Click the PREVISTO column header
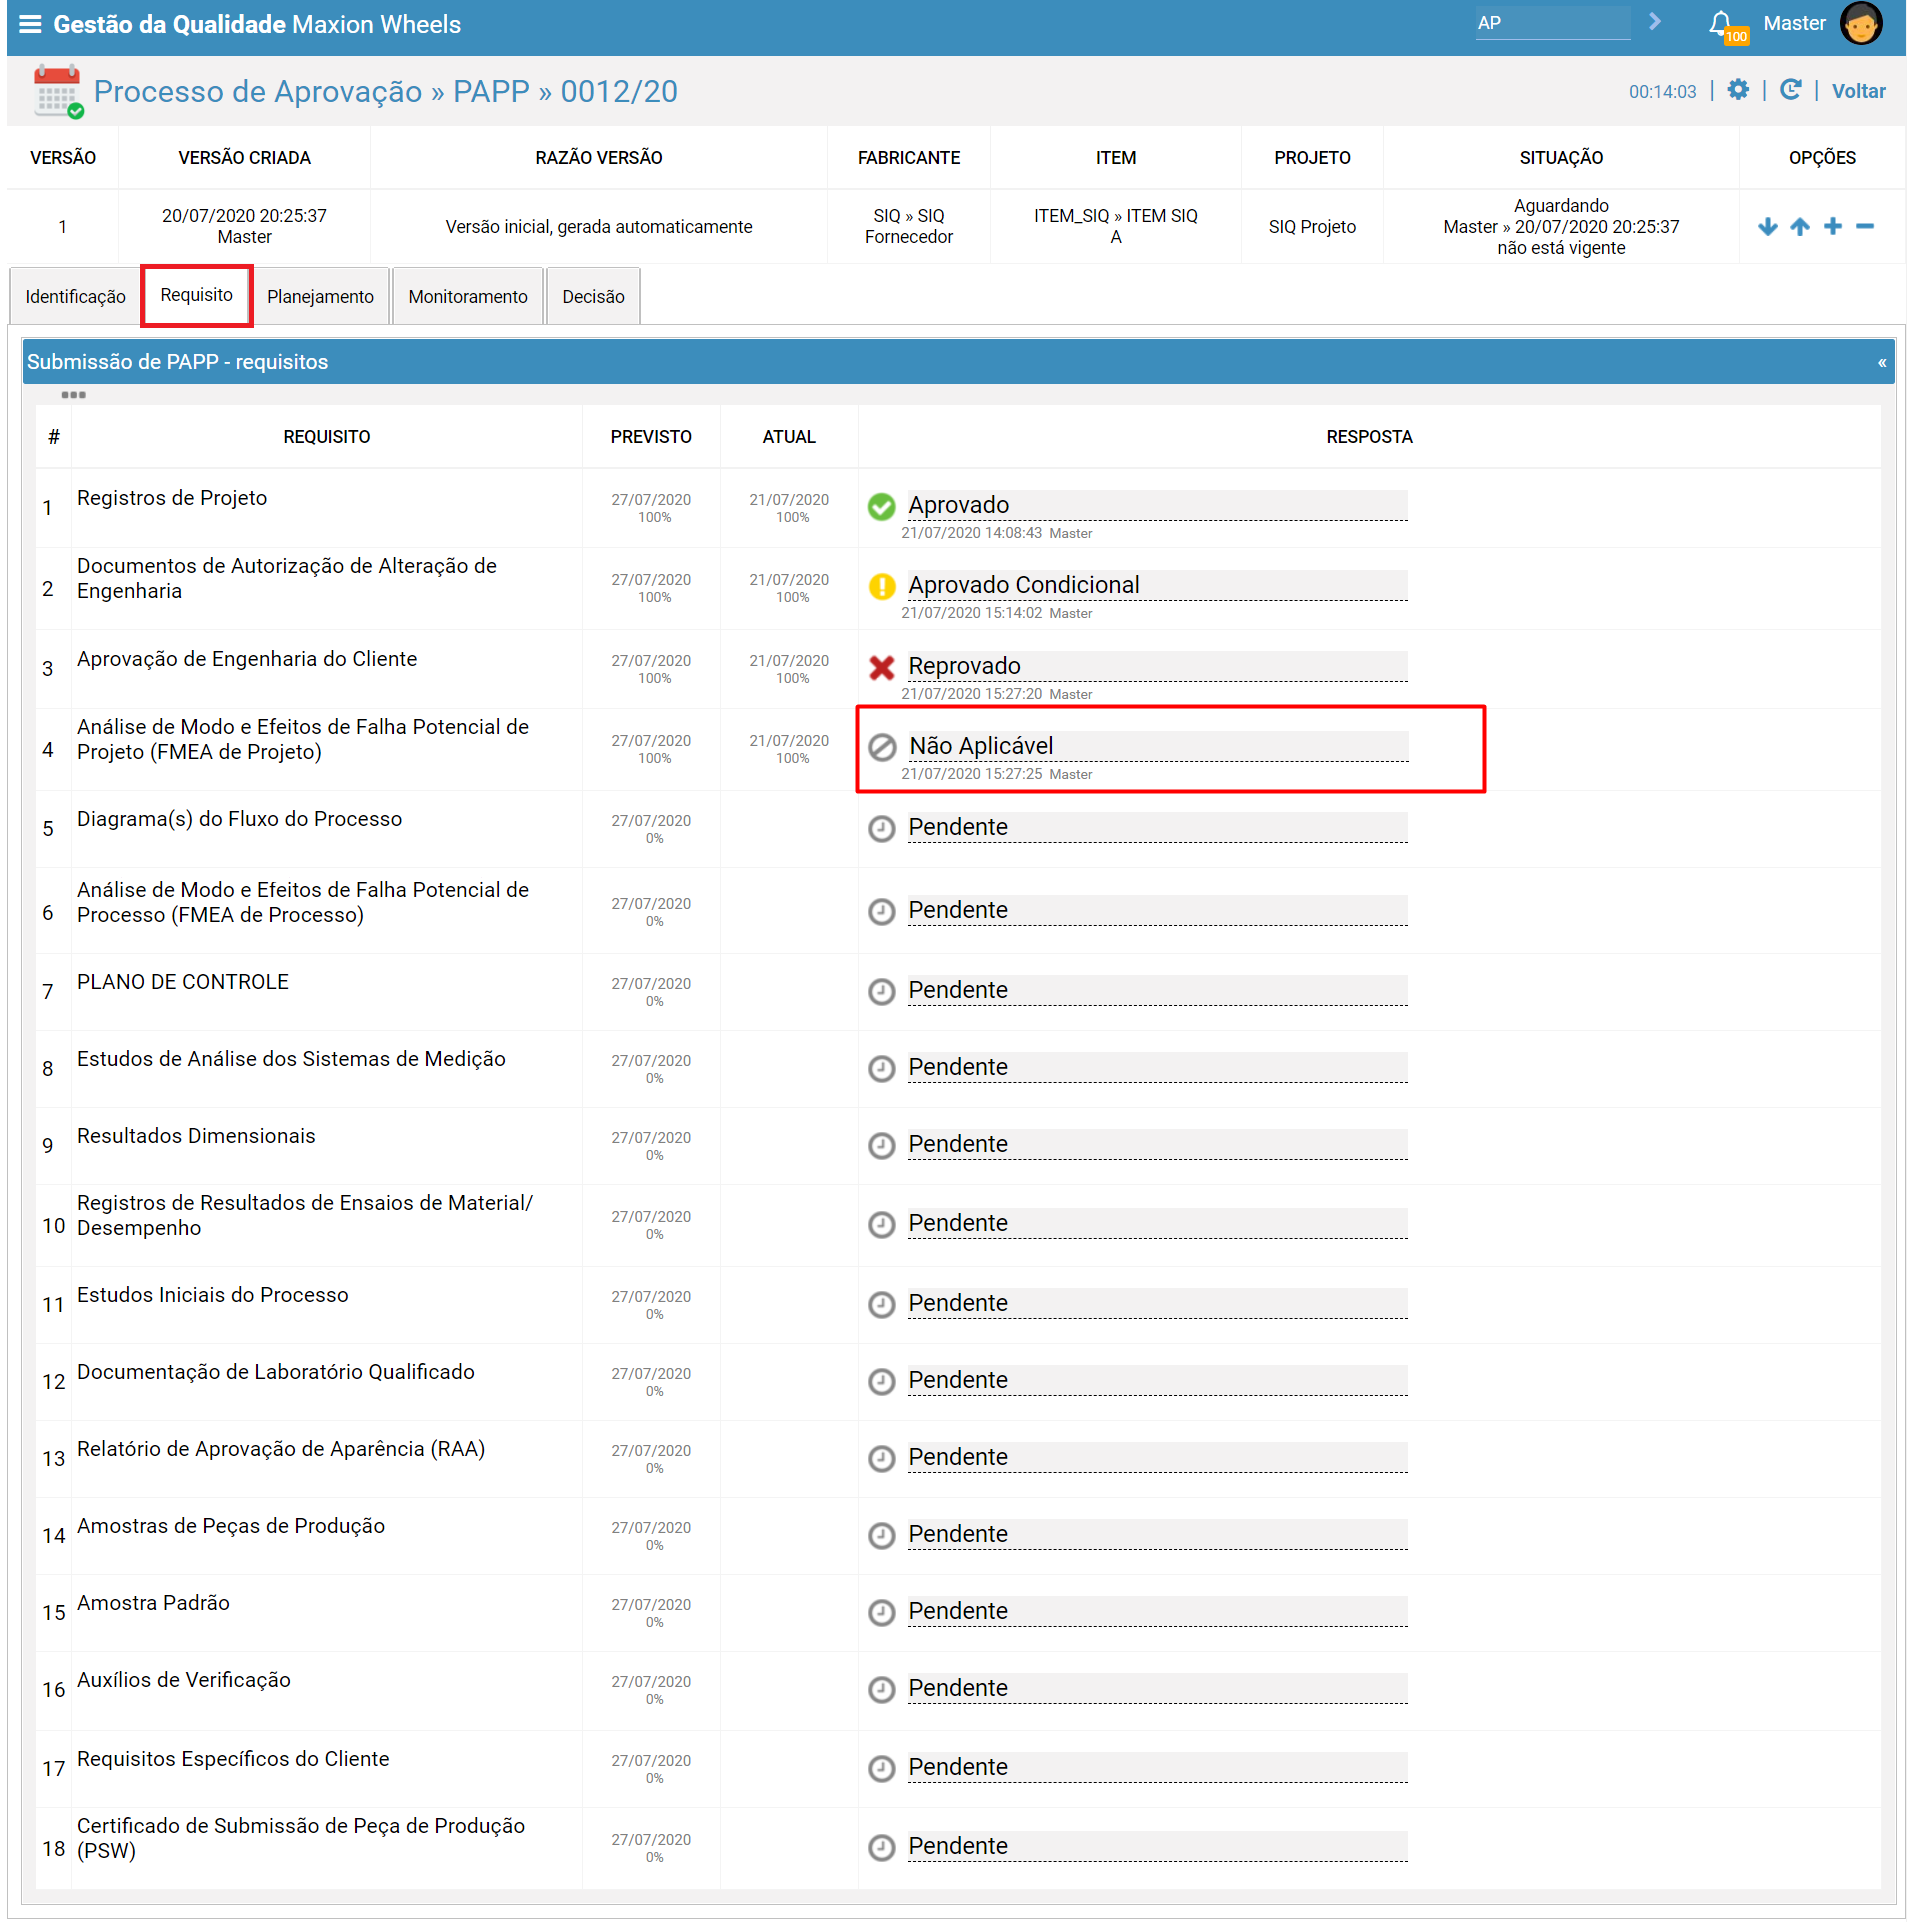Viewport: 1907px width, 1922px height. click(x=651, y=437)
